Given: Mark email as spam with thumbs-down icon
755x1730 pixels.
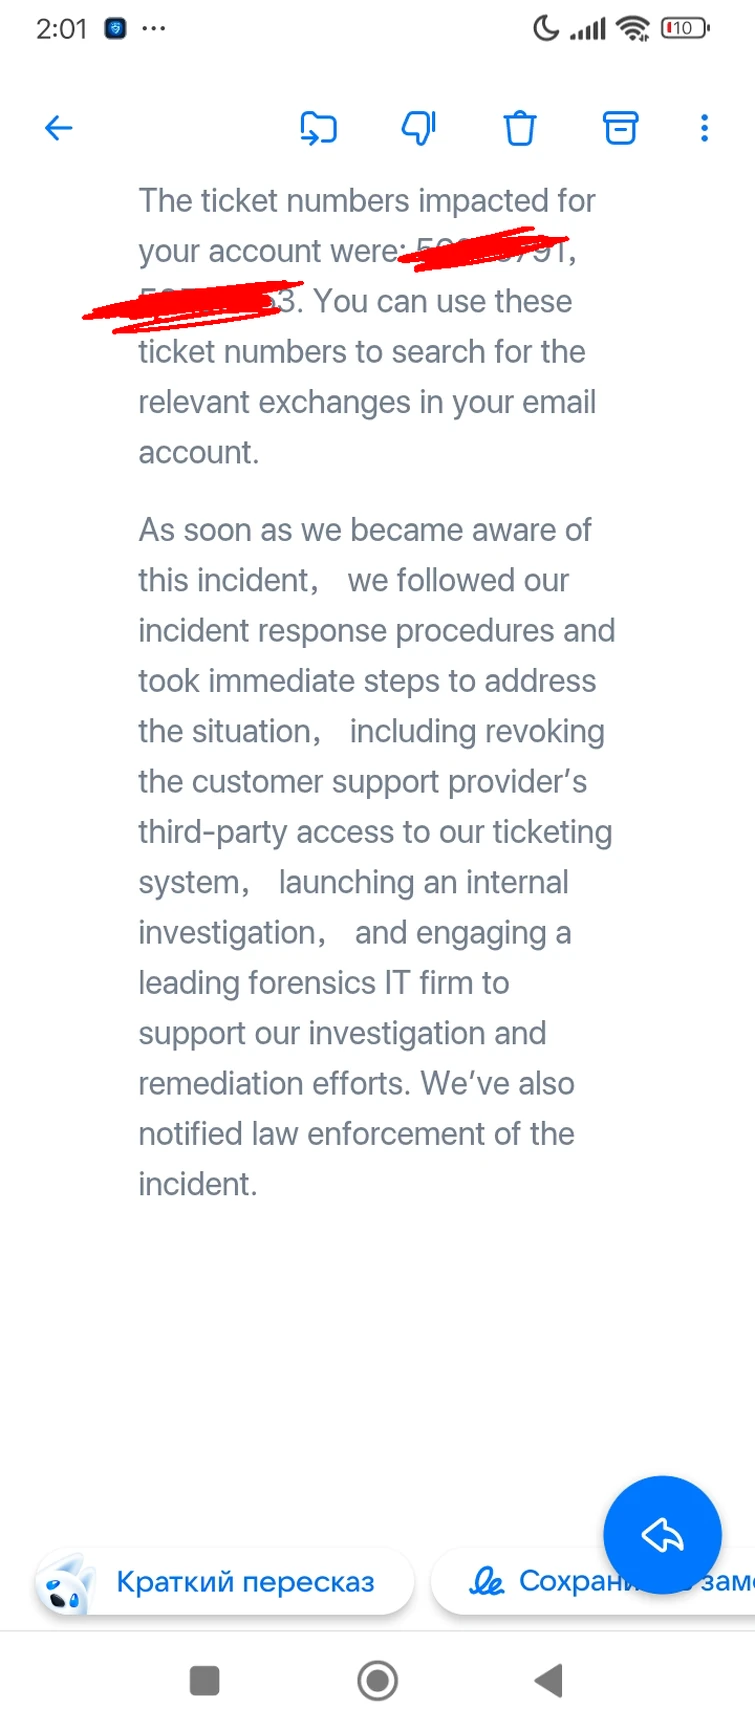Looking at the screenshot, I should [418, 128].
